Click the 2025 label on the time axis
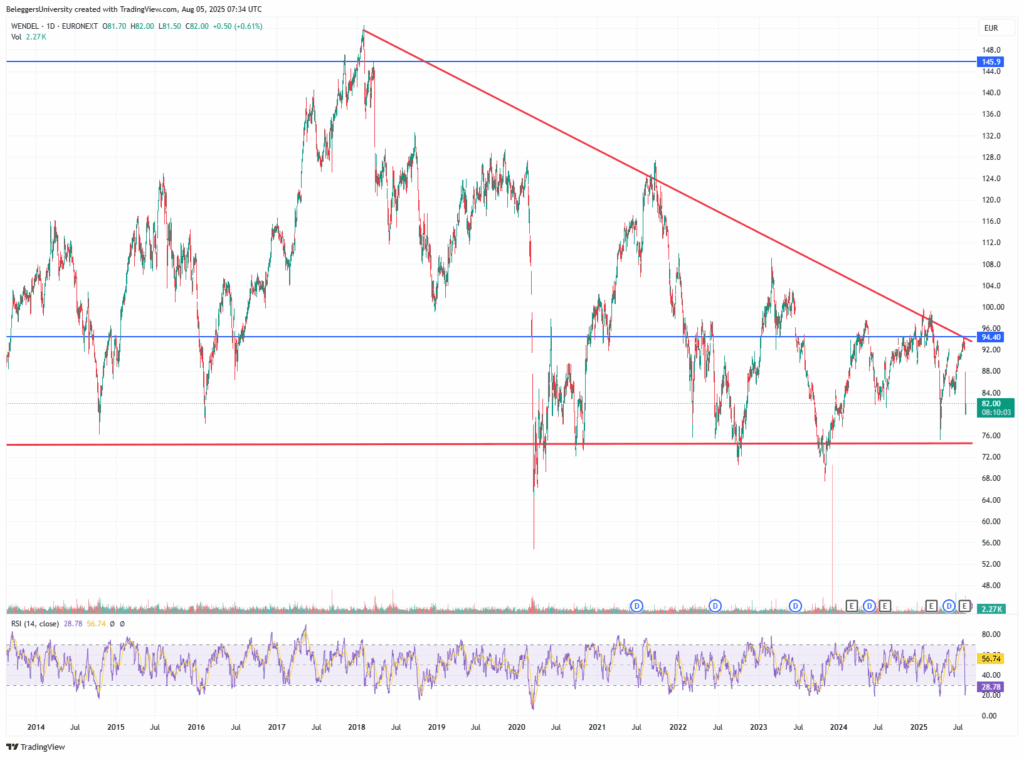This screenshot has width=1024, height=758. (919, 727)
